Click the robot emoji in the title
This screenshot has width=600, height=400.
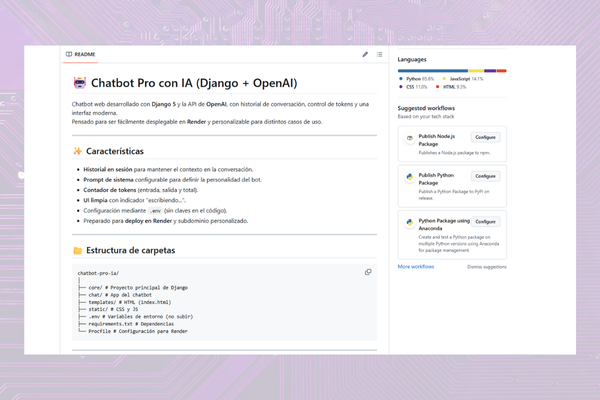[x=80, y=83]
